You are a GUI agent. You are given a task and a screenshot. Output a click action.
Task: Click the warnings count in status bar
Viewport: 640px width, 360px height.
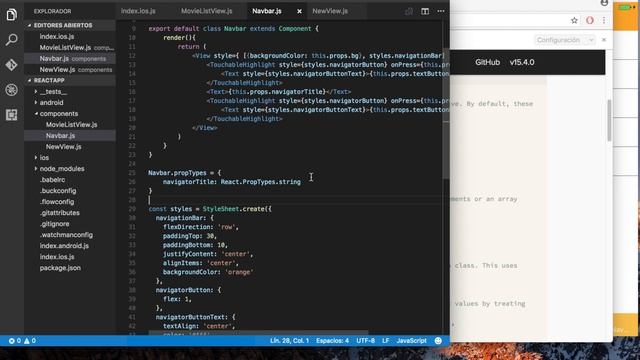(30, 340)
